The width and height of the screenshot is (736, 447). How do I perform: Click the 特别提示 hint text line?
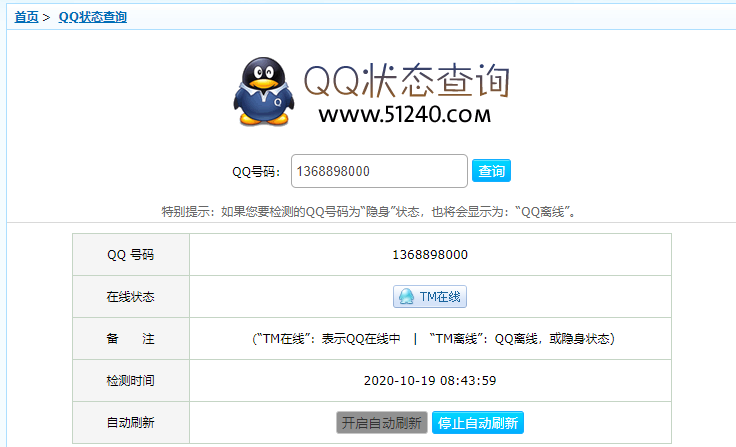pos(369,212)
